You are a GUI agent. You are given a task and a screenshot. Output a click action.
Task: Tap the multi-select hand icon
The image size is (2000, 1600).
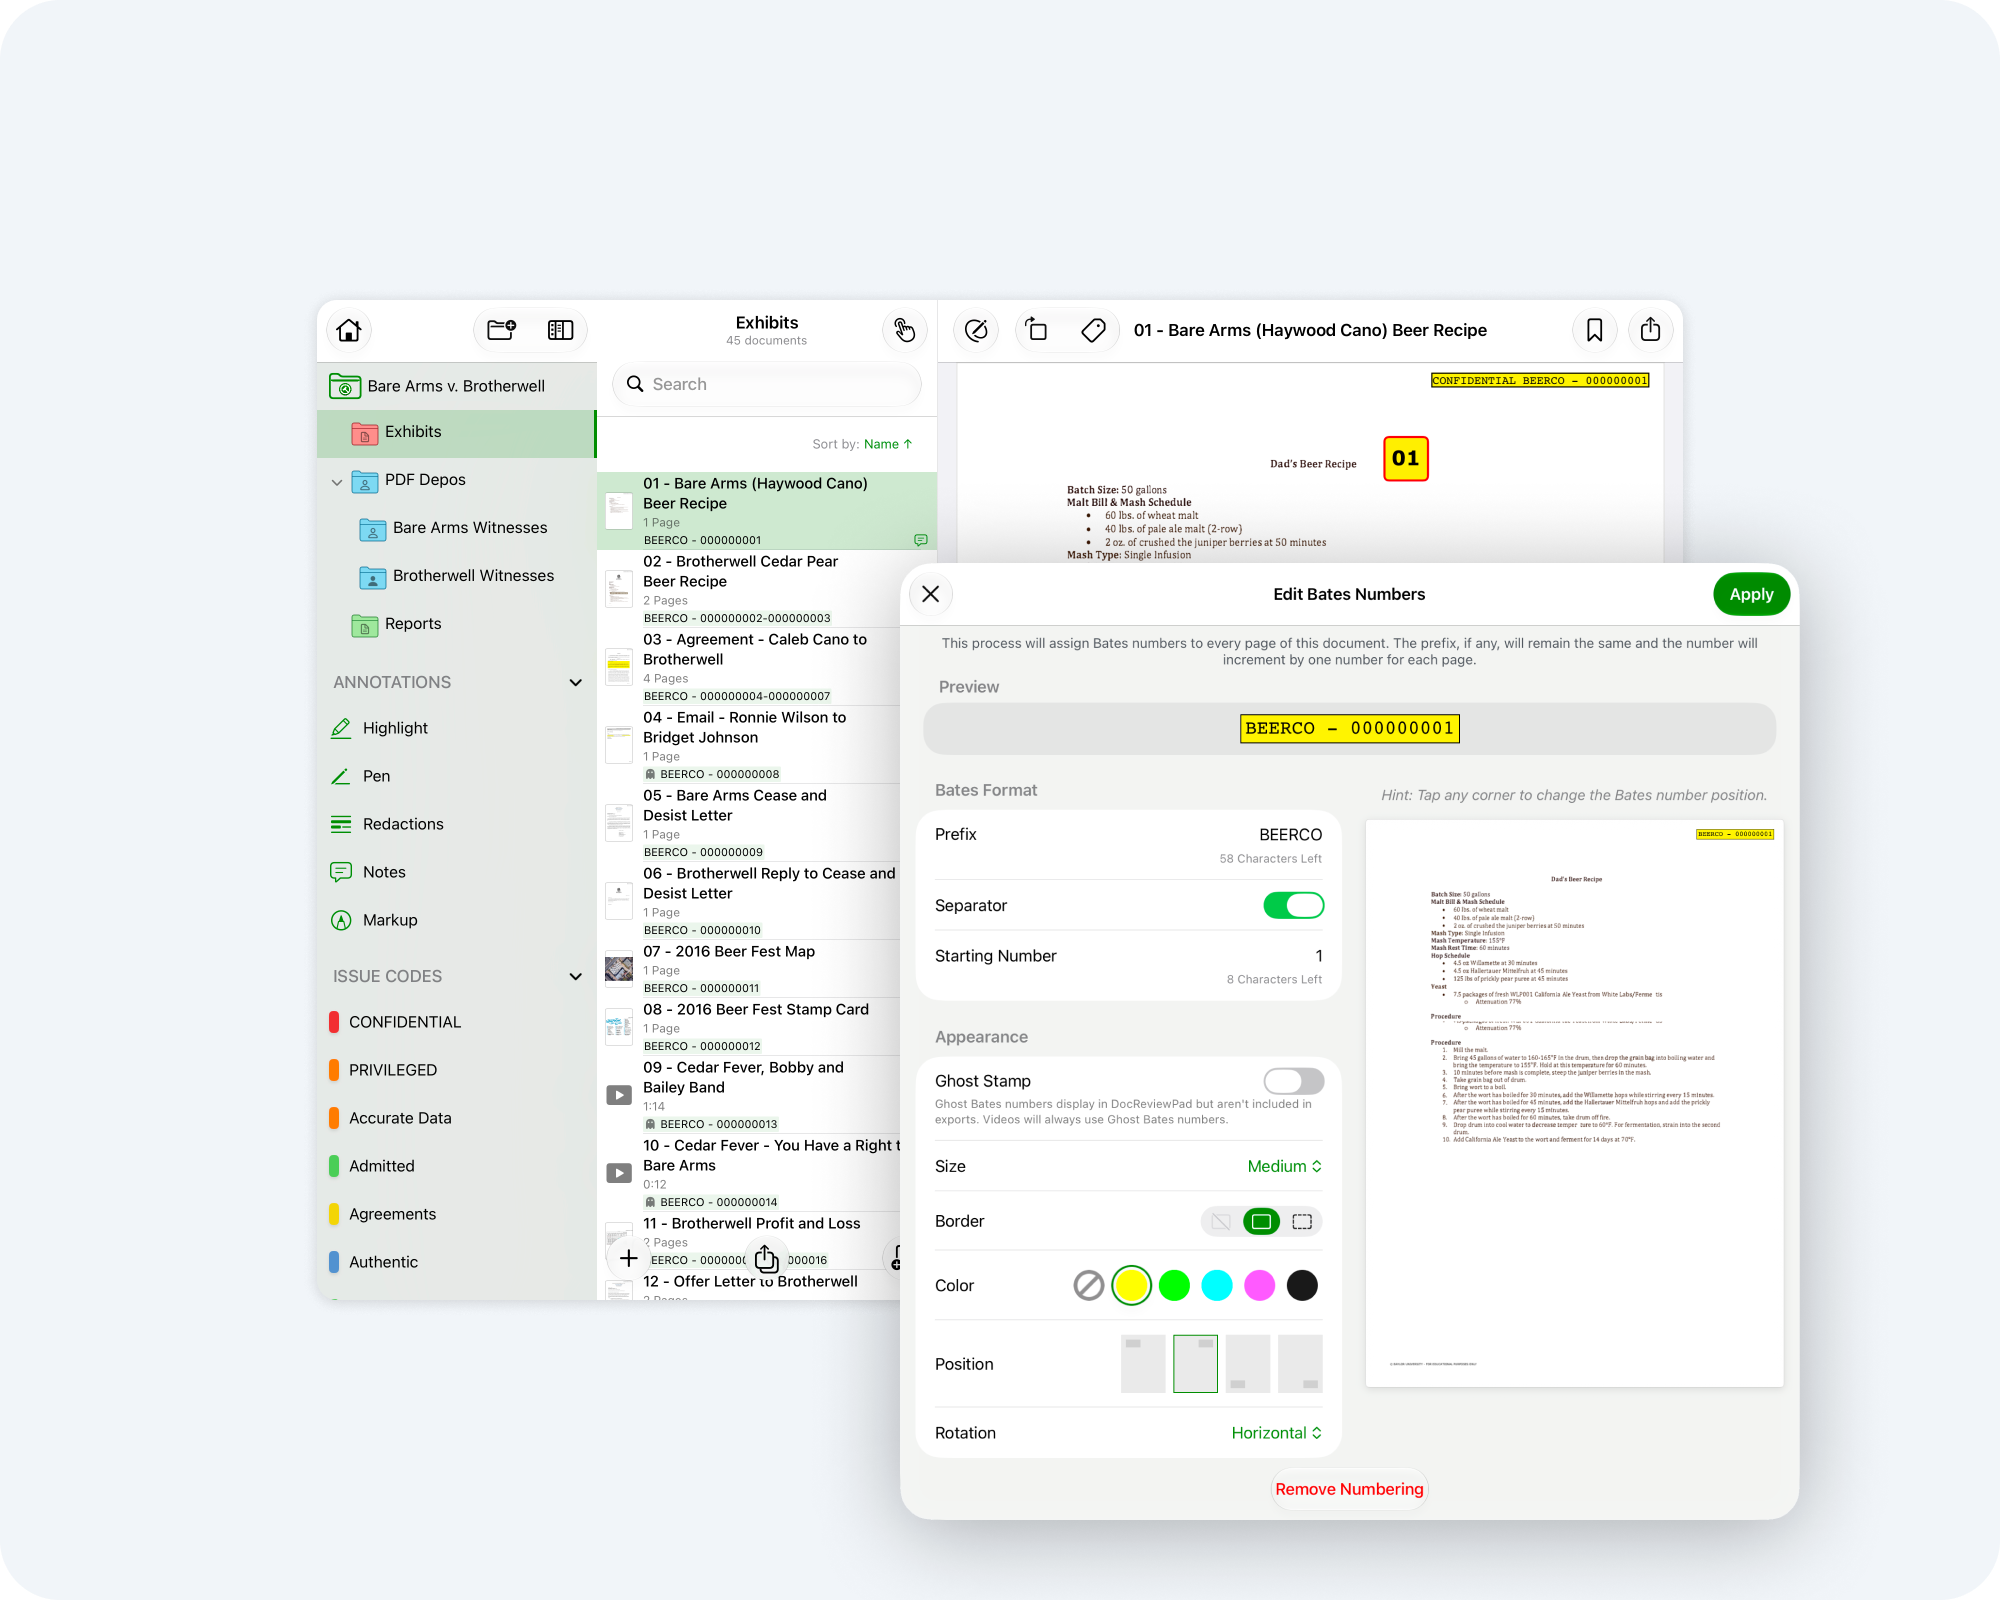(x=905, y=330)
